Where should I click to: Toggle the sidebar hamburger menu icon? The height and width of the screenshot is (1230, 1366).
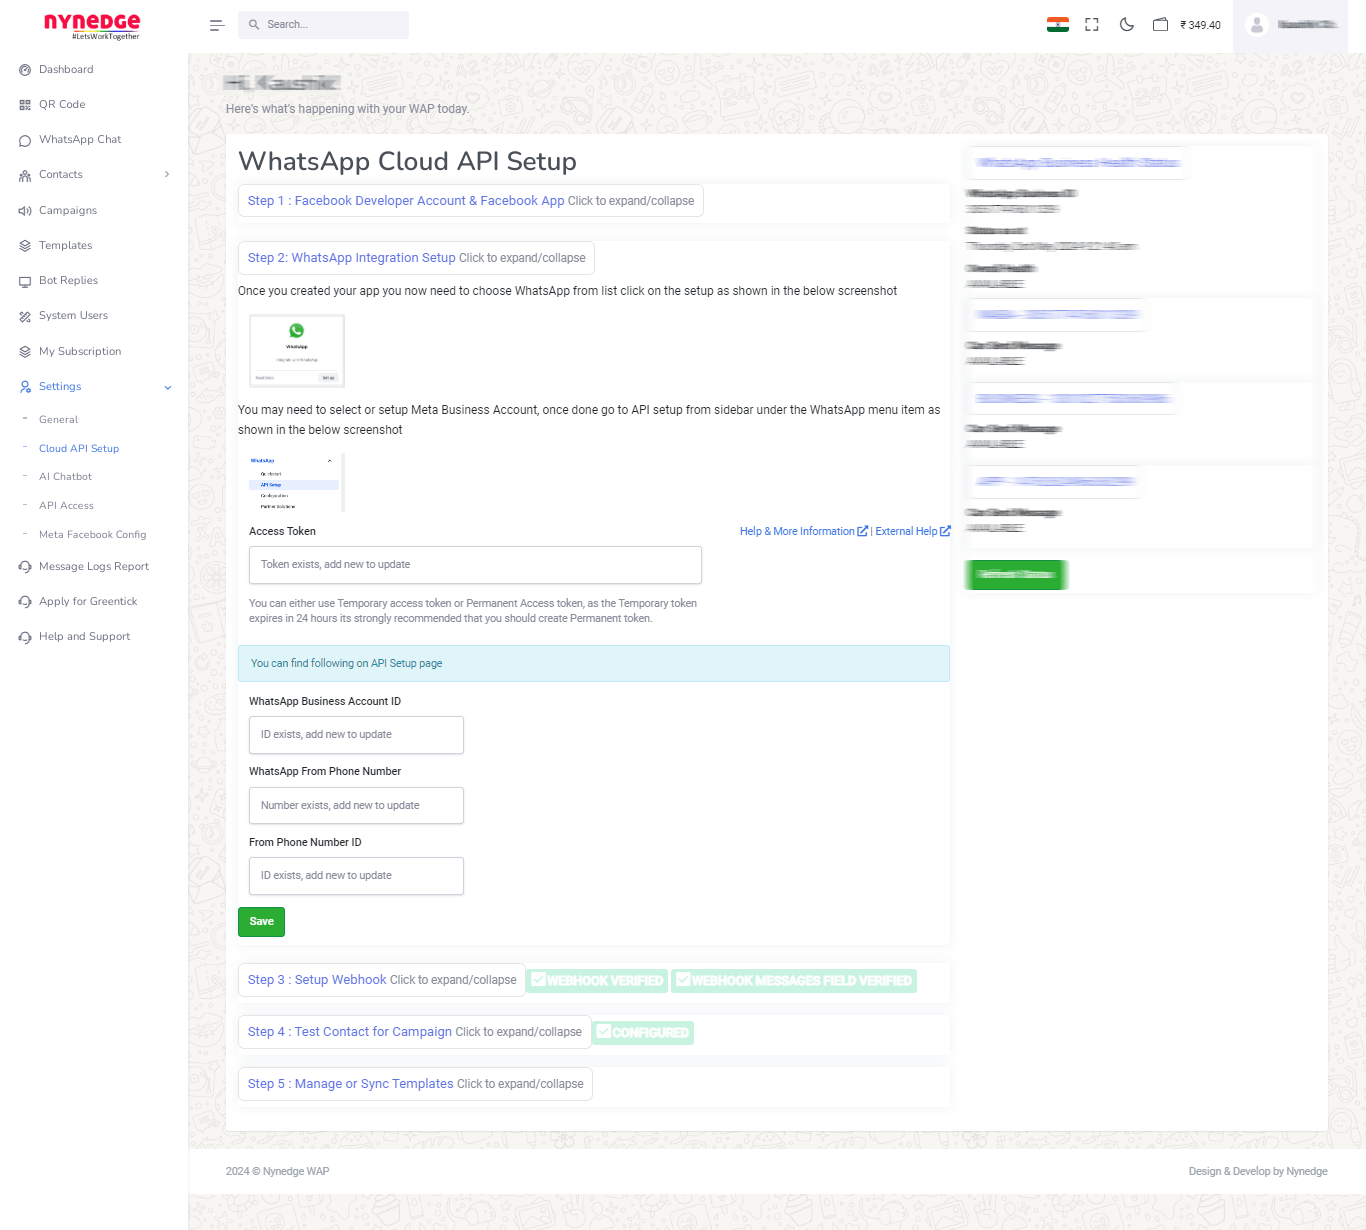tap(217, 25)
